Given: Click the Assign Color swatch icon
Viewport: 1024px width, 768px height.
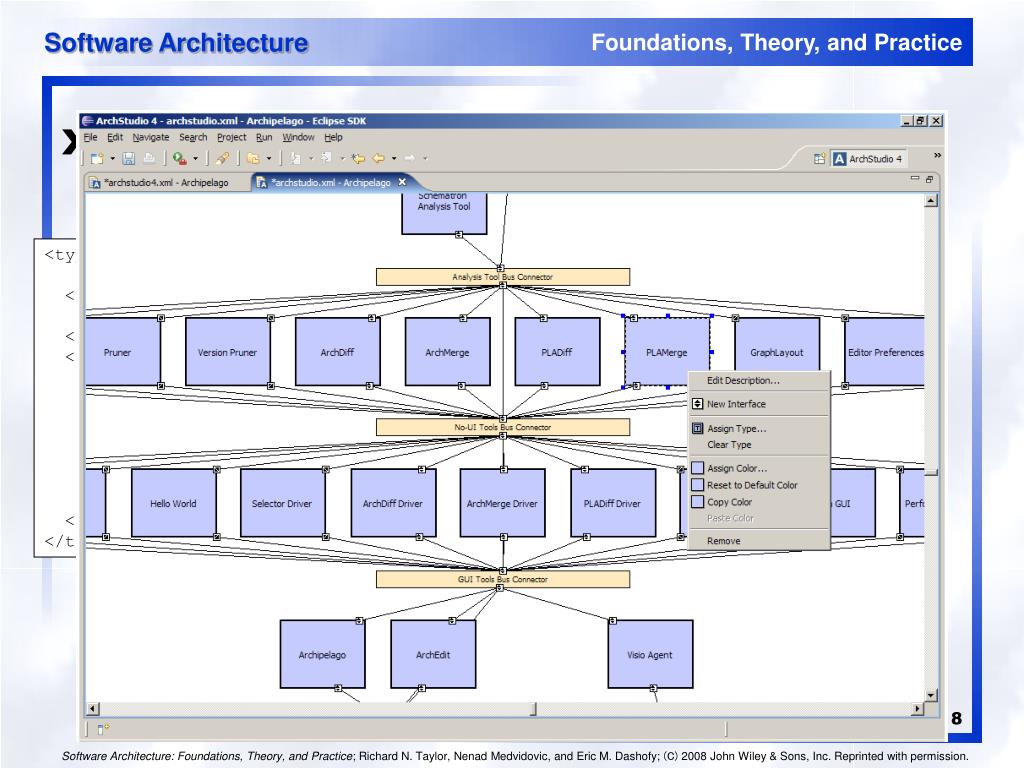Looking at the screenshot, I should [697, 468].
